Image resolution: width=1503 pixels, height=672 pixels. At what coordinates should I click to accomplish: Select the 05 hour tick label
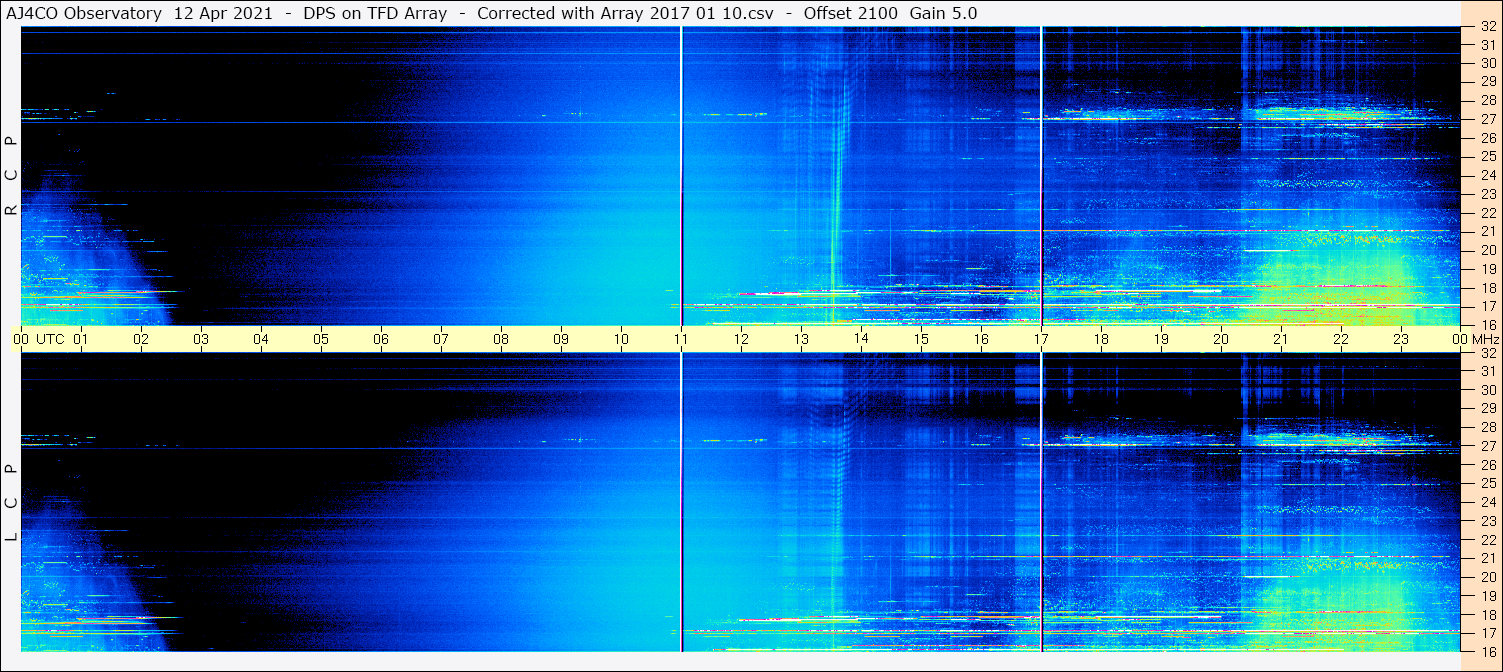point(321,339)
